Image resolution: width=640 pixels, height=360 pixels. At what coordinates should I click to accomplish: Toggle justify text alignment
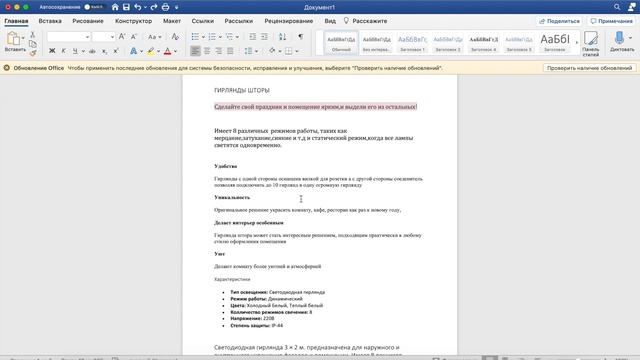click(230, 51)
